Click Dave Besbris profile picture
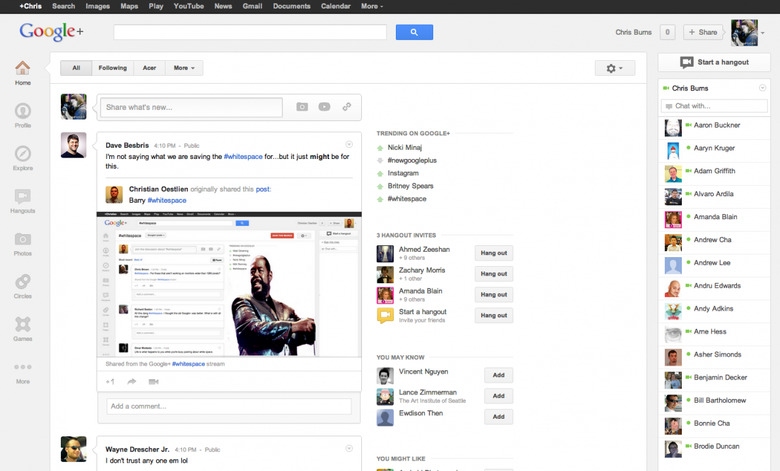The height and width of the screenshot is (471, 780). [74, 145]
